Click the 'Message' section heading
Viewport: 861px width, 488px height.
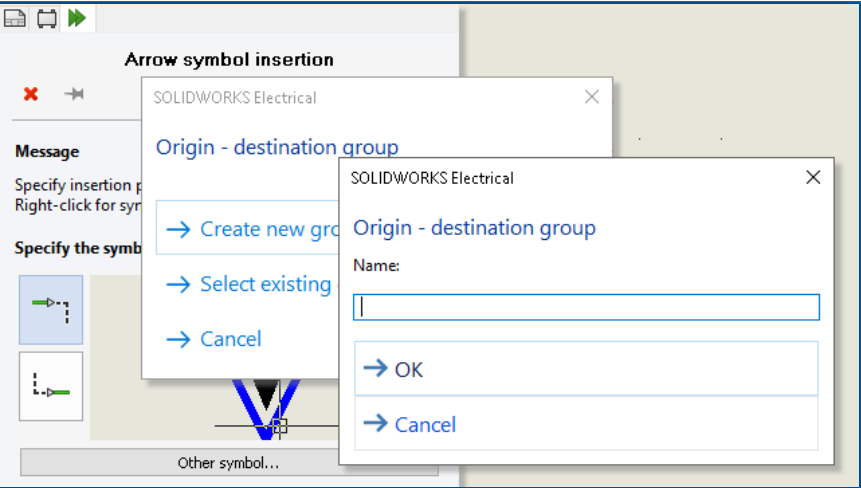click(47, 152)
